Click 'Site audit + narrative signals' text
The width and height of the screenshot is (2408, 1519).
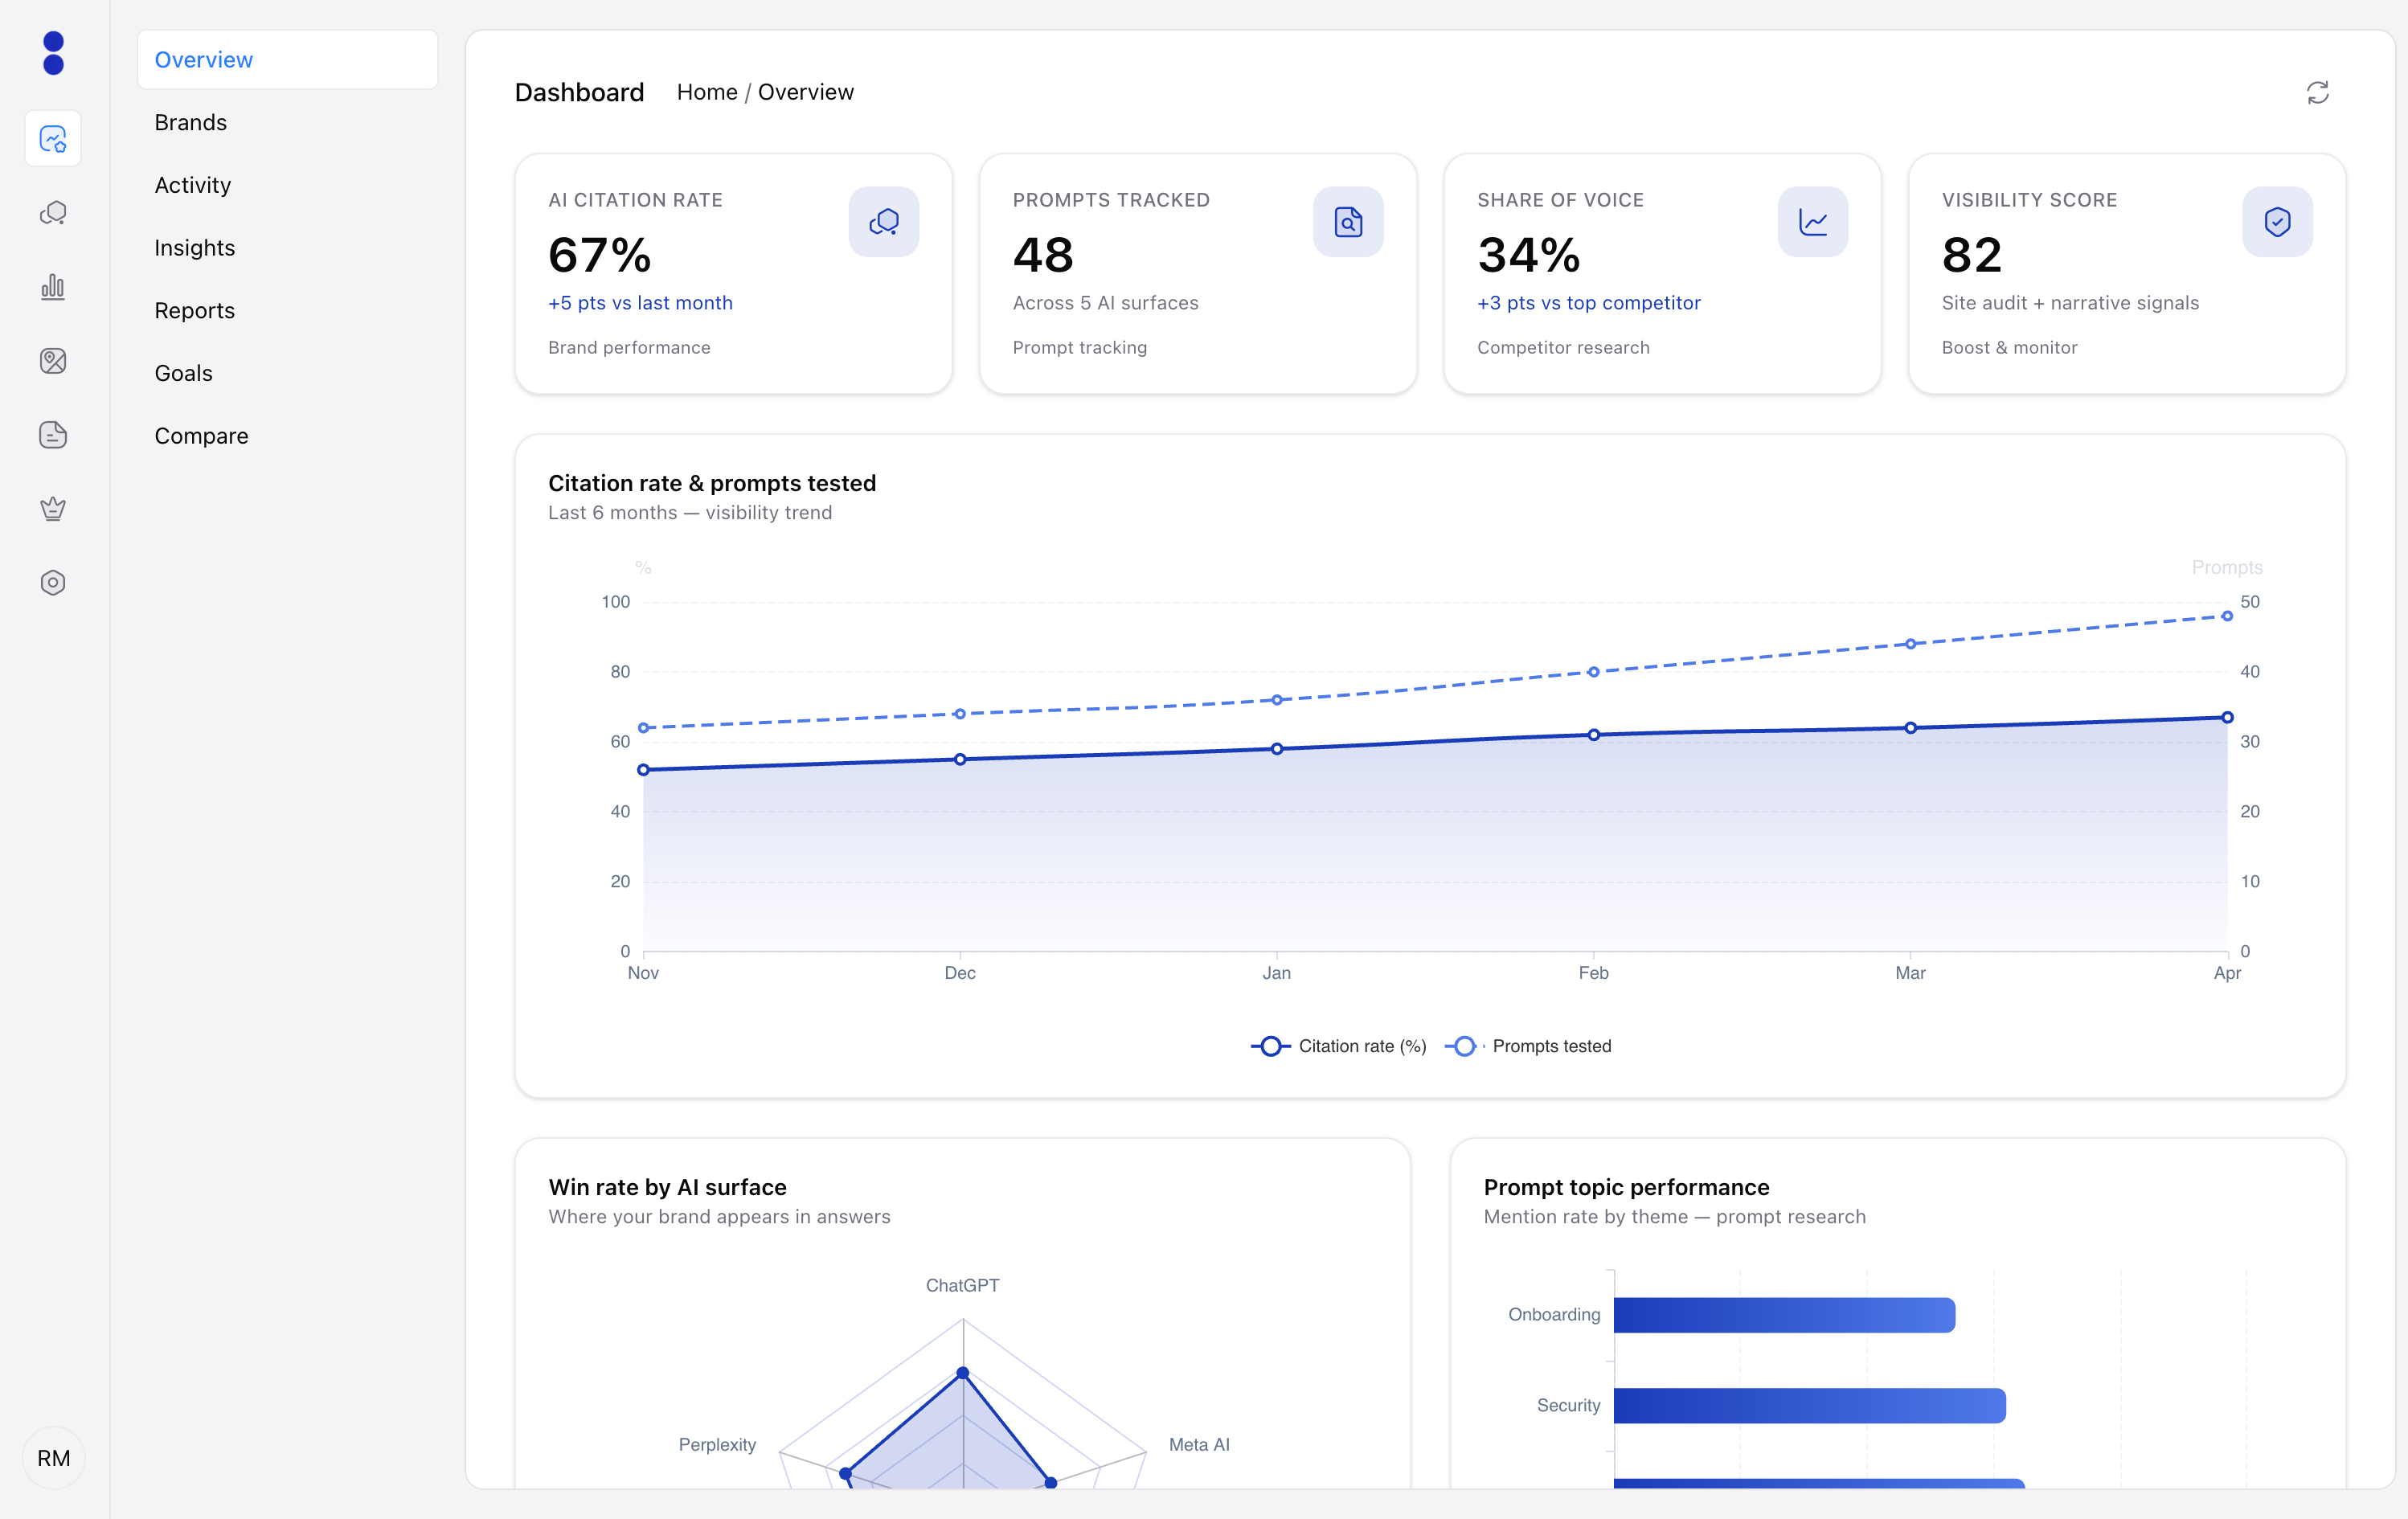pyautogui.click(x=2070, y=303)
